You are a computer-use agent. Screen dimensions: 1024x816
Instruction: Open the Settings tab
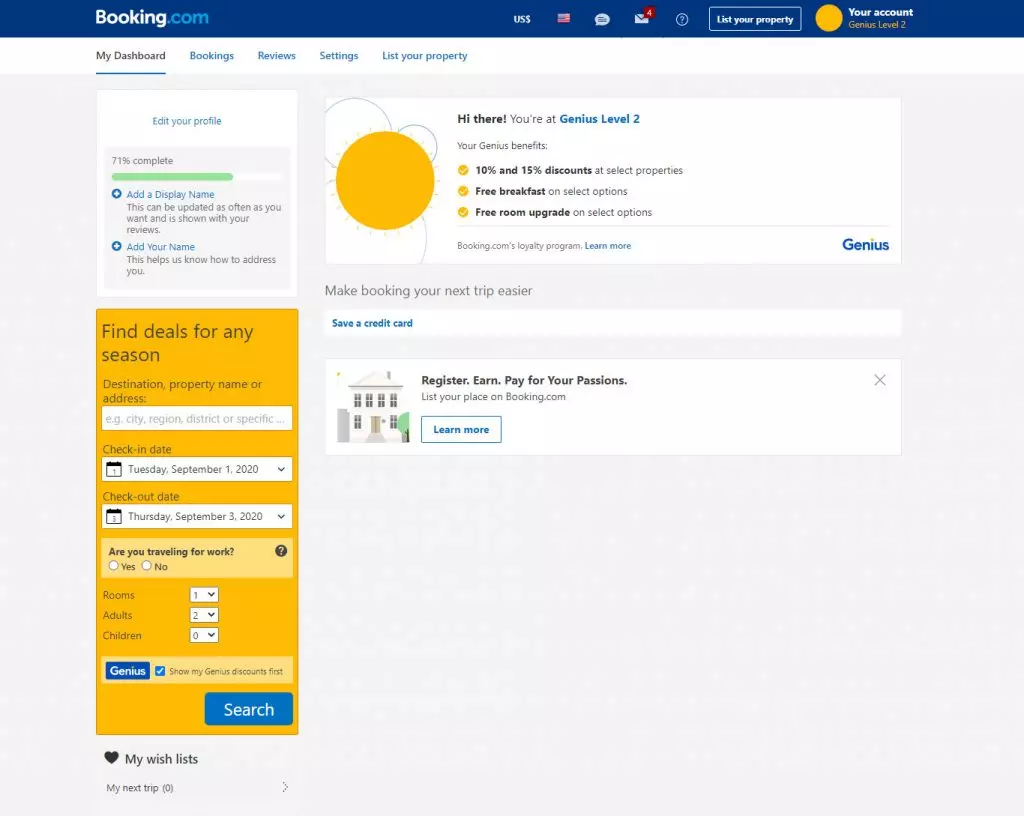click(x=339, y=55)
